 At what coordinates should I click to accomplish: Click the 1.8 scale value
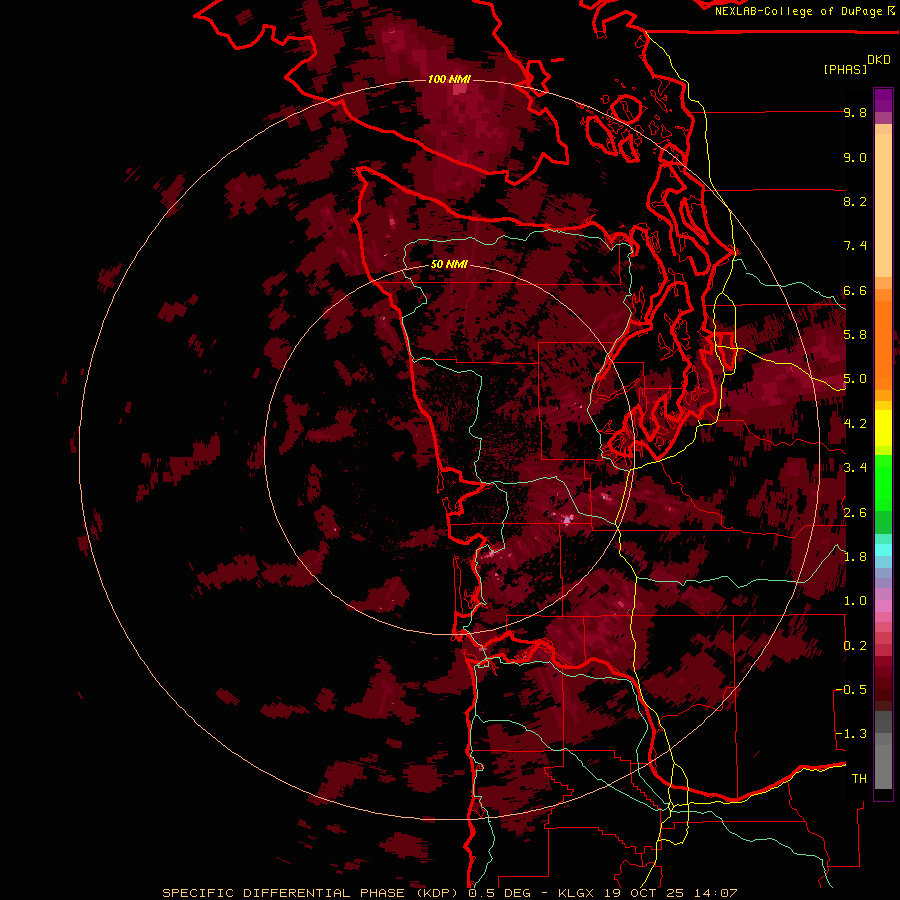[855, 557]
